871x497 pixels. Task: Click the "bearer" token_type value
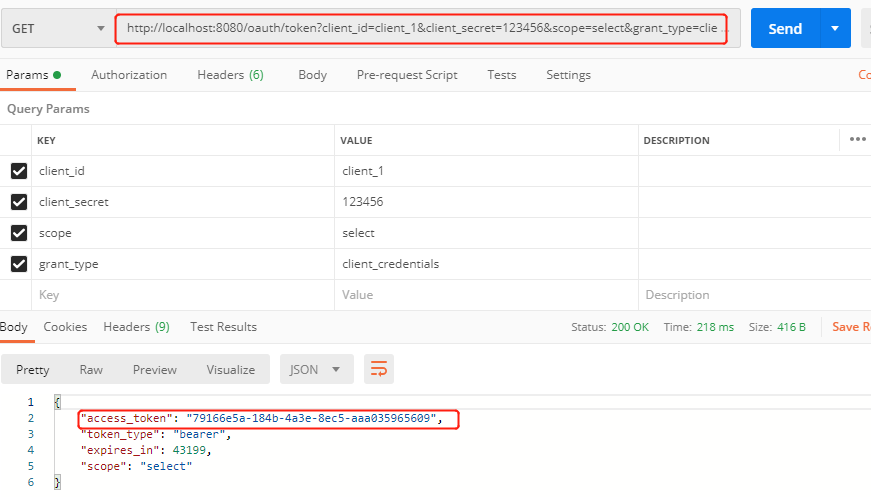coord(199,434)
